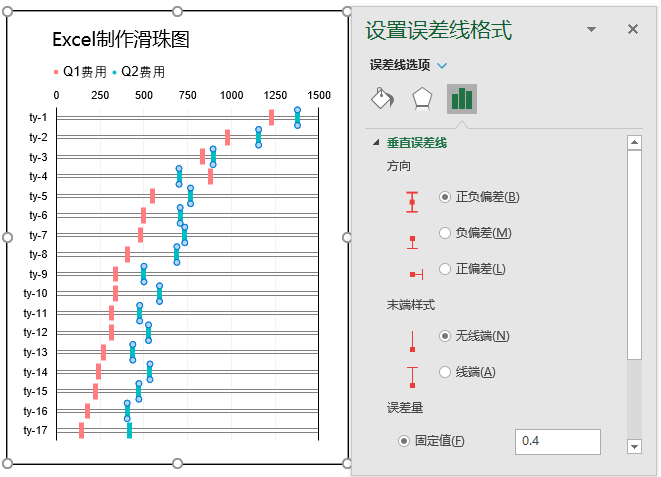Screen dimensions: 661x477
Task: Select the 固定值(F) radio button
Action: click(x=403, y=441)
